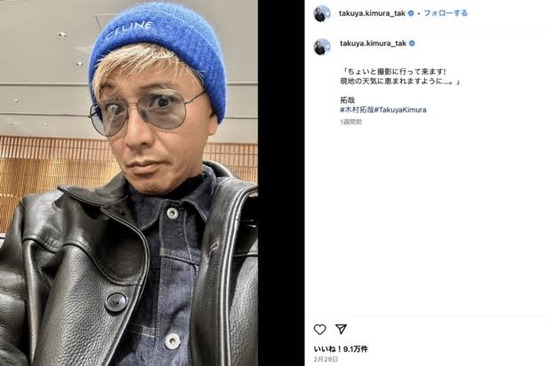The height and width of the screenshot is (366, 550).
Task: Click the フォローする follow button
Action: tap(445, 13)
